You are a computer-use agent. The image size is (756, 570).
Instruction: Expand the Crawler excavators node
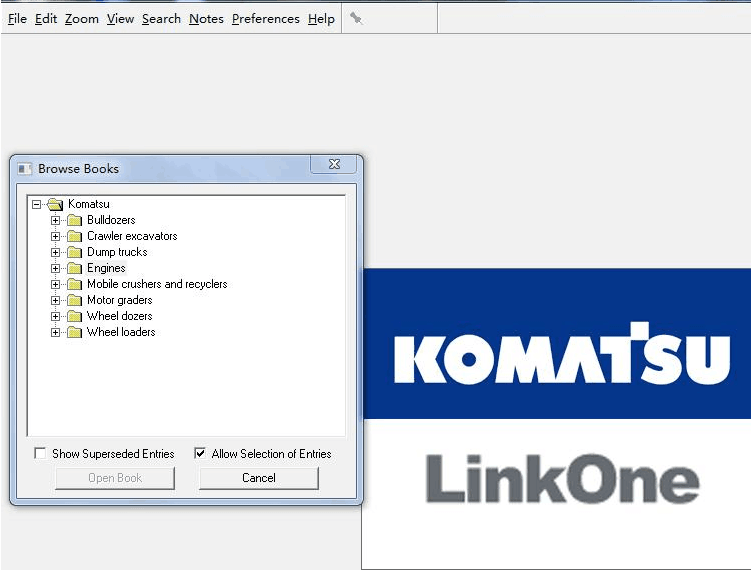click(55, 236)
